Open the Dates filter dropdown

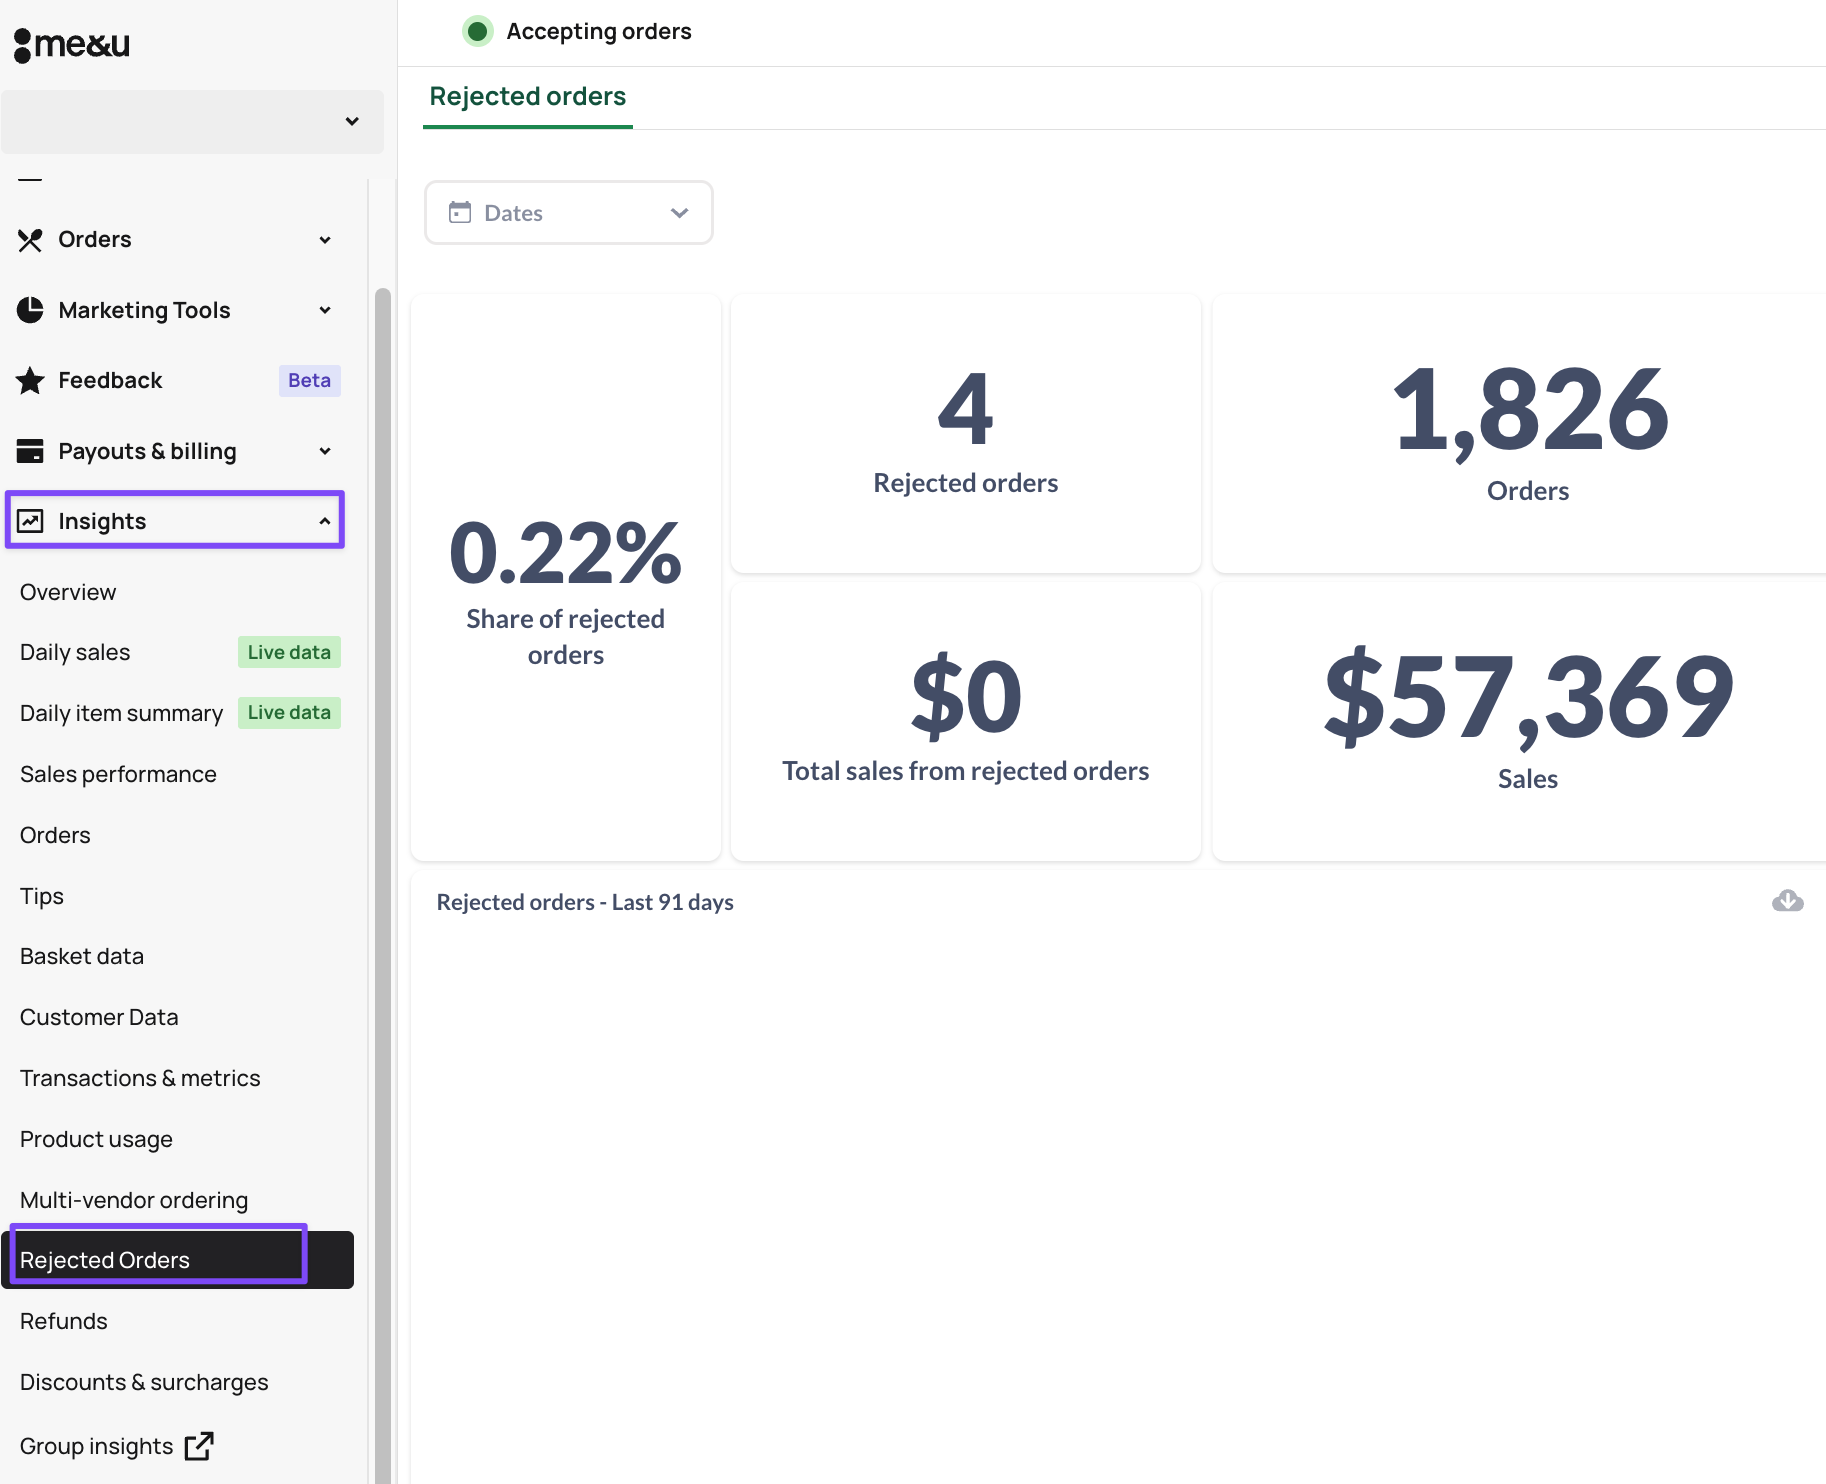pyautogui.click(x=568, y=212)
